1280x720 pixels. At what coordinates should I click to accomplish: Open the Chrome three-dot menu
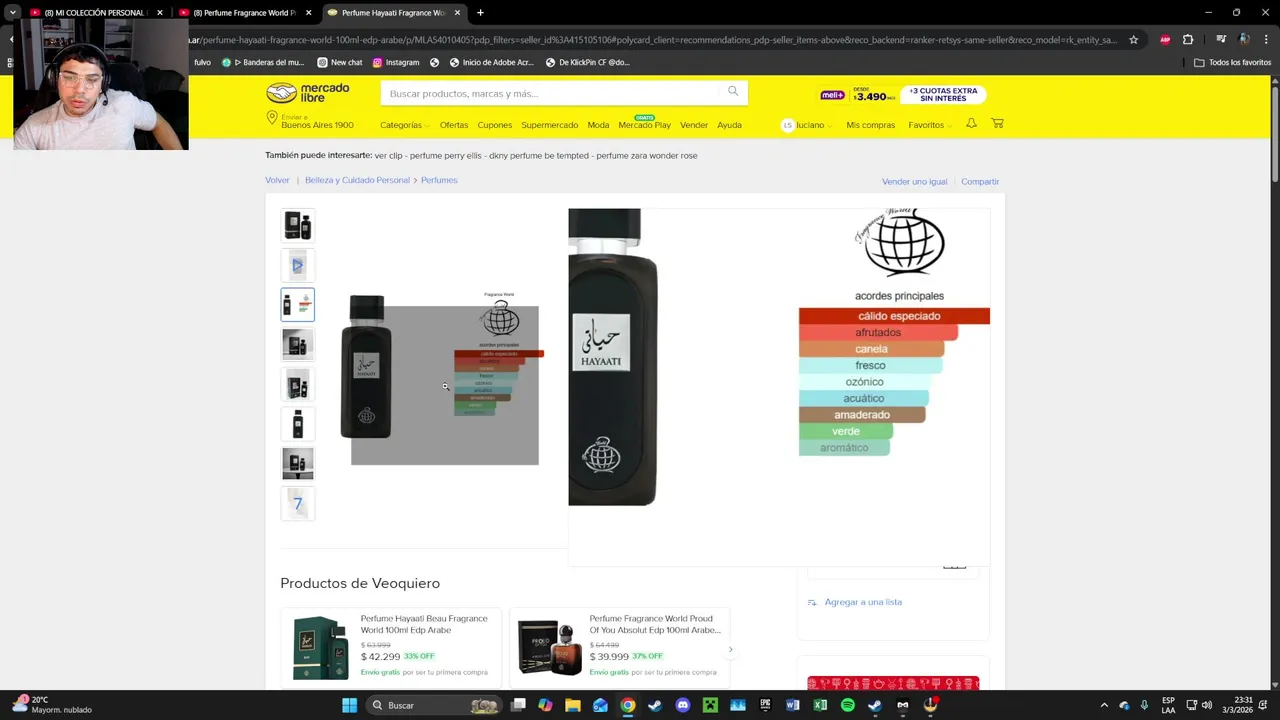click(x=1267, y=40)
